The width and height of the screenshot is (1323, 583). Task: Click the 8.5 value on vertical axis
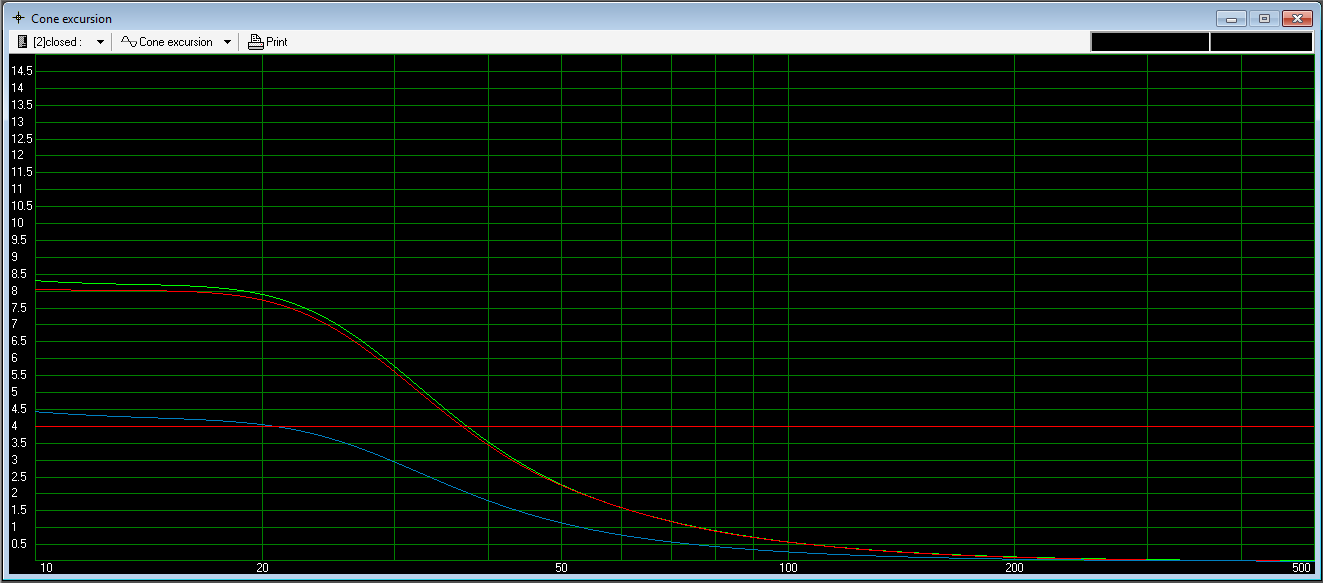[18, 274]
